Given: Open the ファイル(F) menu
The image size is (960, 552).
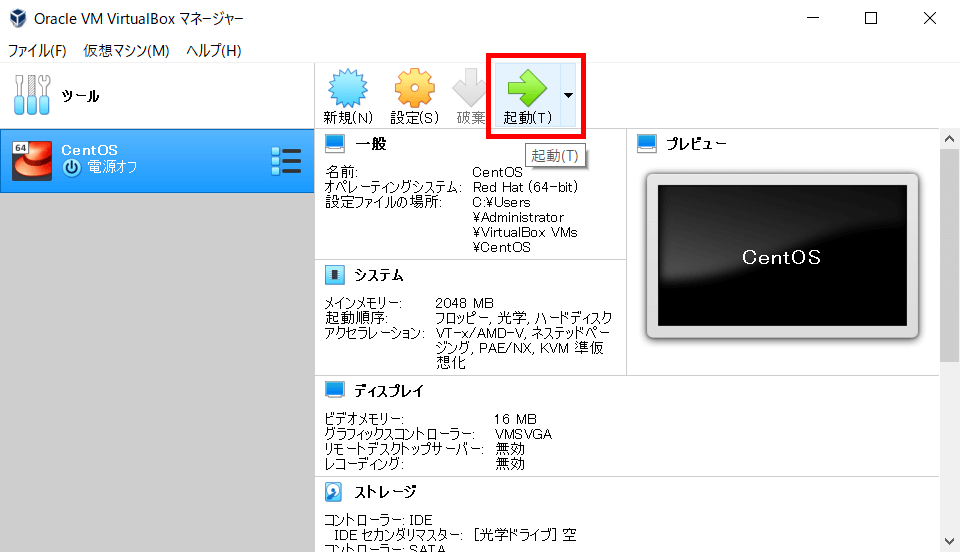Looking at the screenshot, I should point(37,50).
